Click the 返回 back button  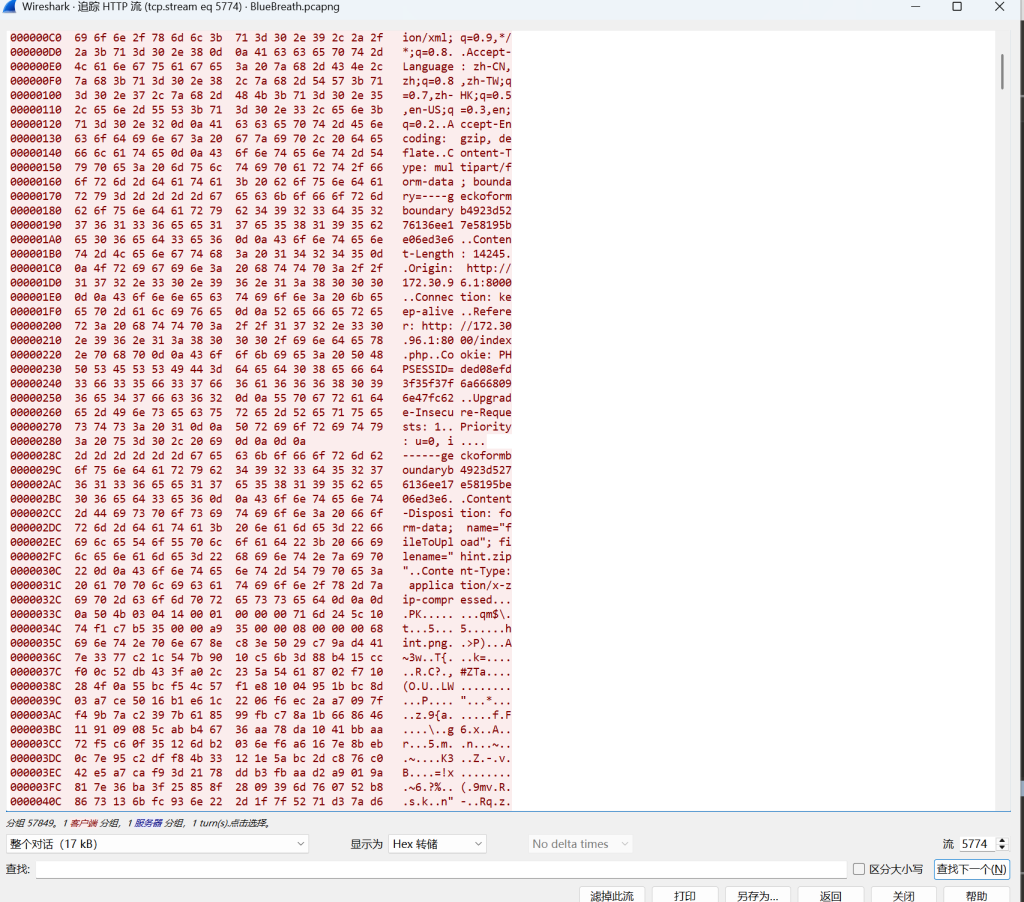[x=831, y=895]
